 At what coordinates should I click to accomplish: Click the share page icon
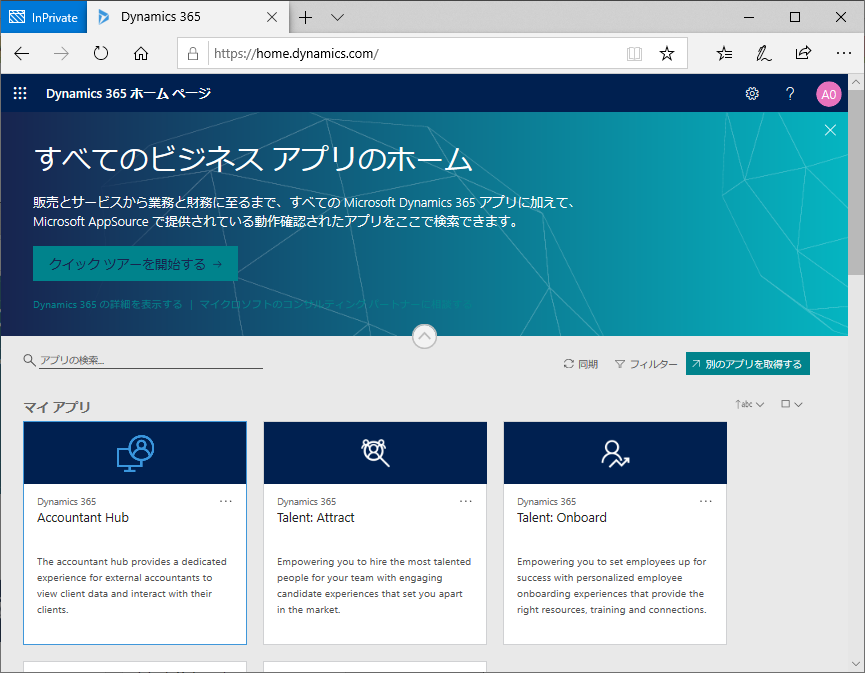803,53
